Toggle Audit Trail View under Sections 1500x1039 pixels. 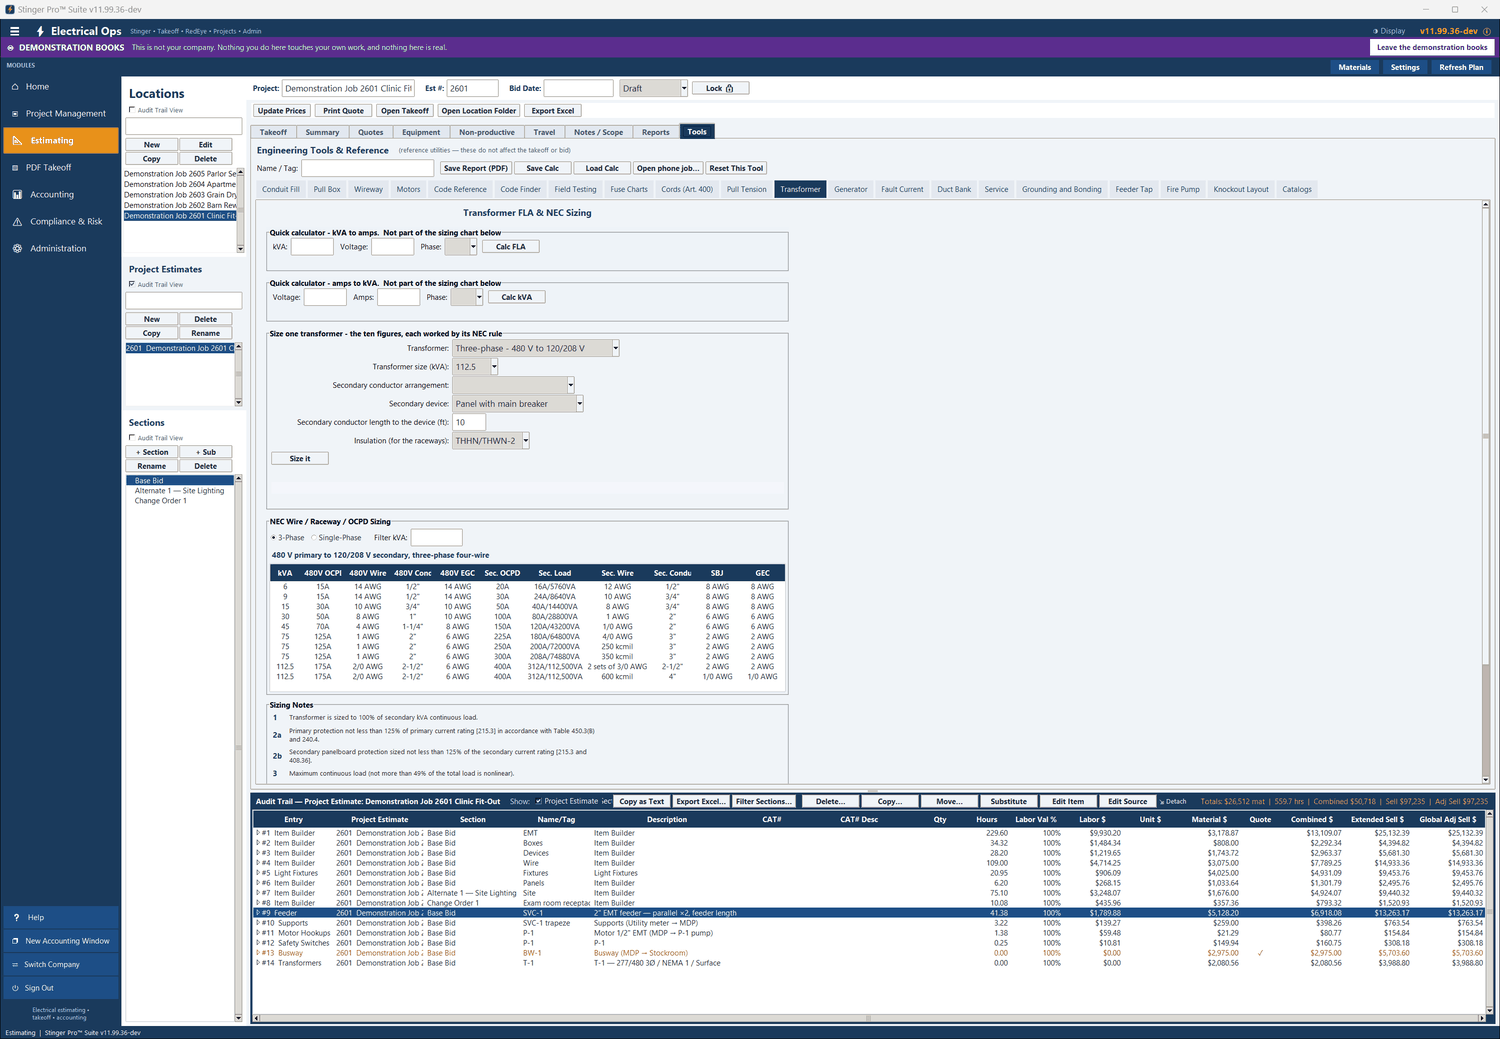coord(132,438)
